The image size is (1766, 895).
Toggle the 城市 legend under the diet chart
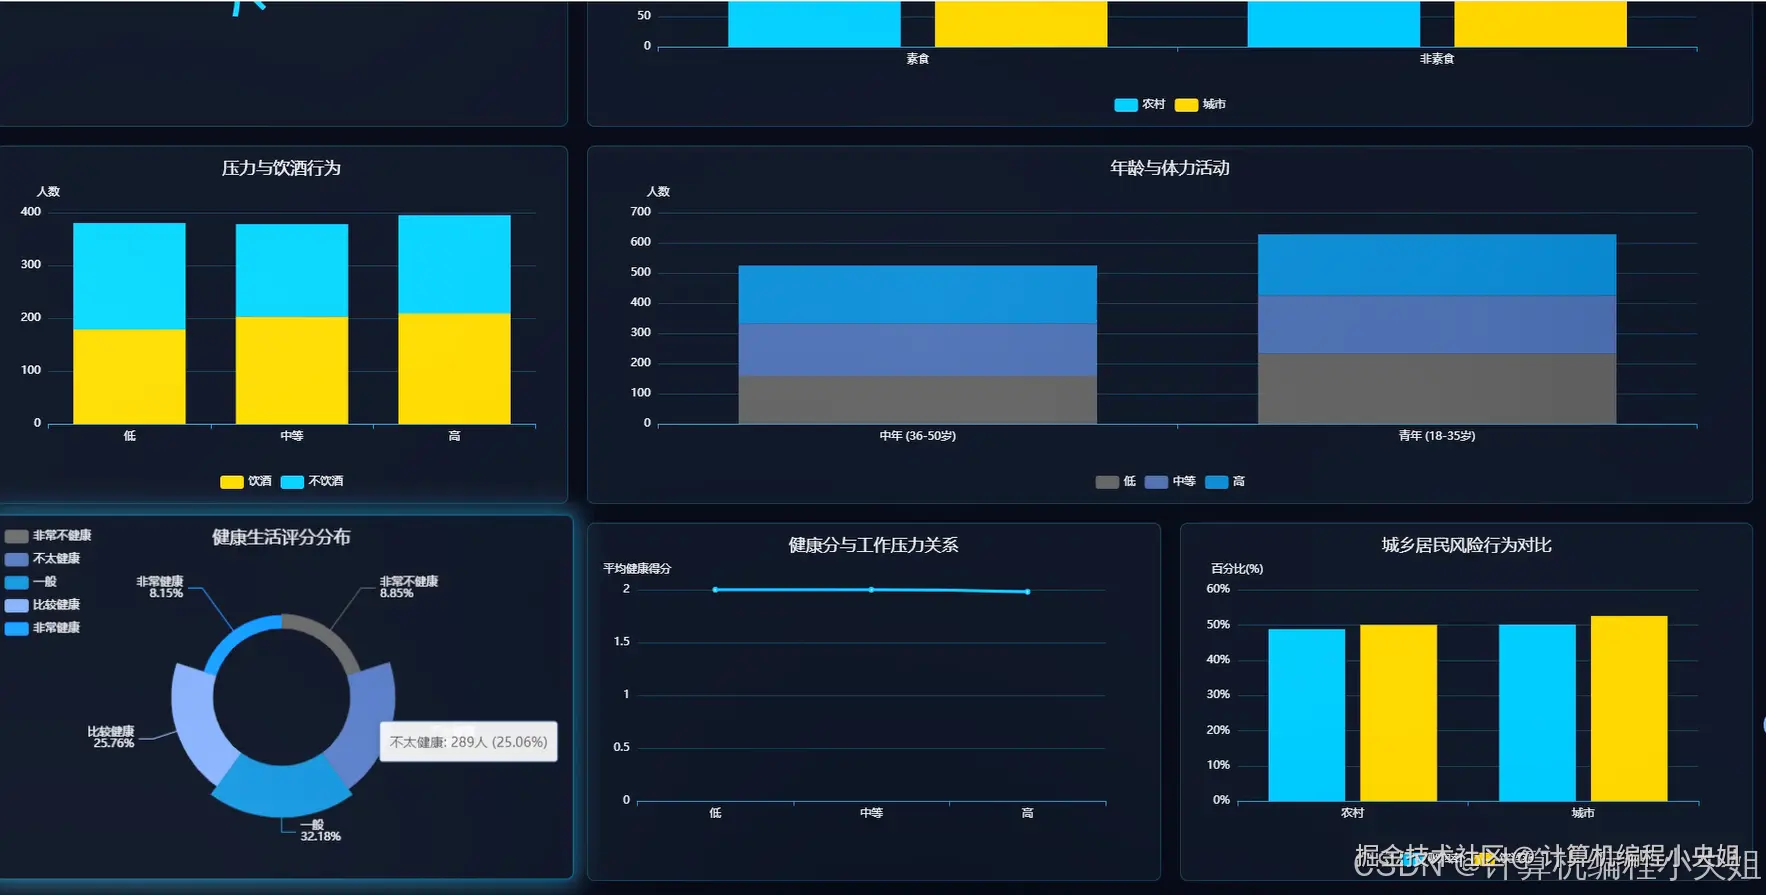point(1200,104)
